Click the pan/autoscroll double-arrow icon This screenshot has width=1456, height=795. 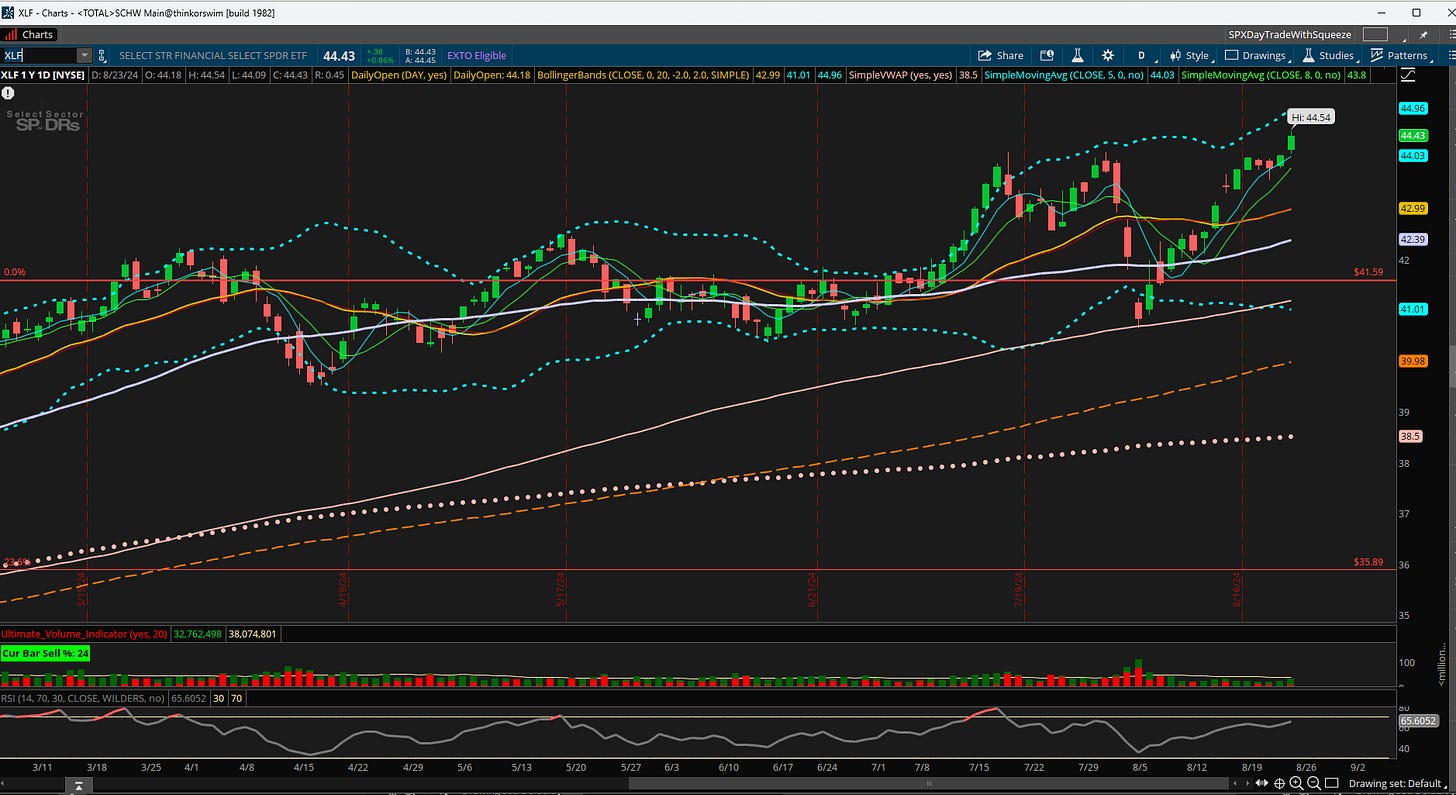click(1261, 783)
